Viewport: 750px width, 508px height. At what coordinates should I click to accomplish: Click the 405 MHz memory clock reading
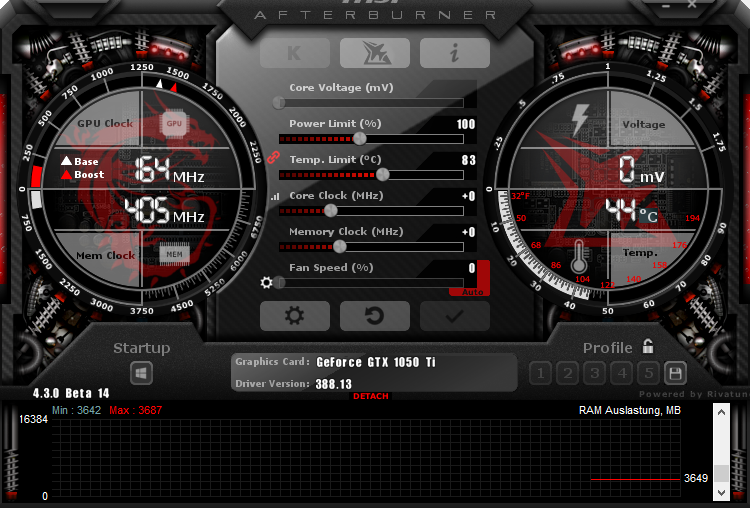[x=164, y=211]
